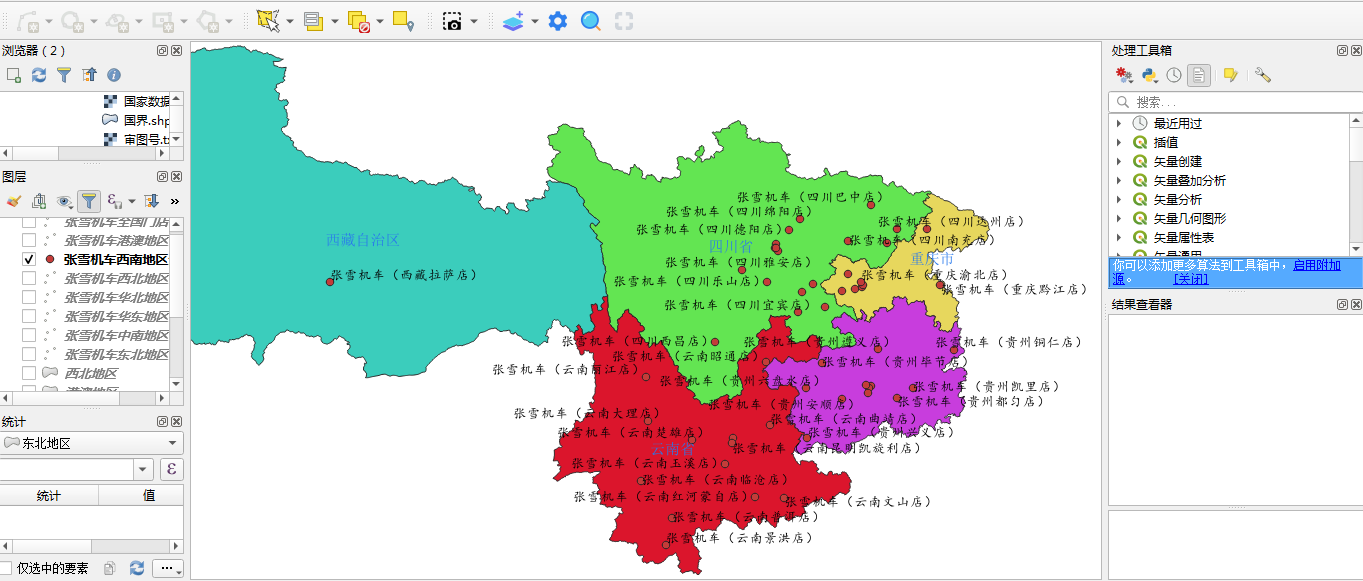Viewport: 1363px width, 581px height.
Task: Refresh the browser panel
Action: point(39,75)
